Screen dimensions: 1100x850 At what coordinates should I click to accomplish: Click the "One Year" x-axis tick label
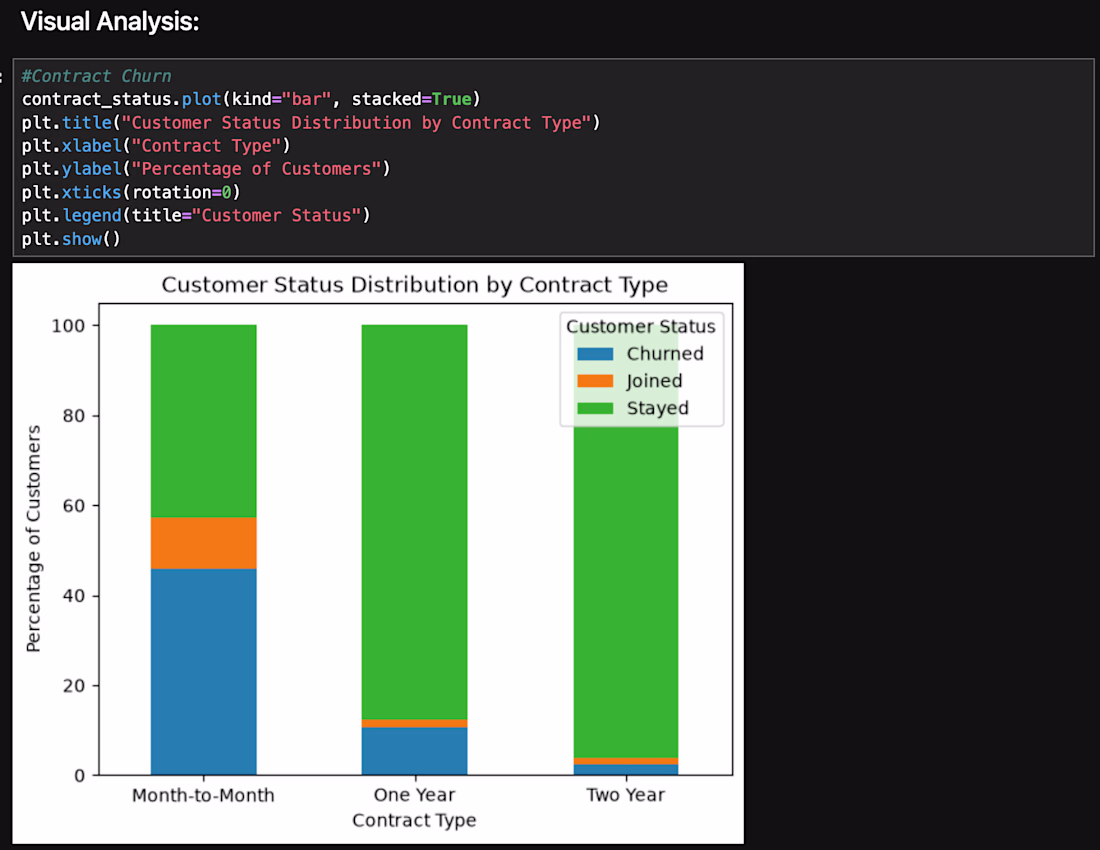415,795
